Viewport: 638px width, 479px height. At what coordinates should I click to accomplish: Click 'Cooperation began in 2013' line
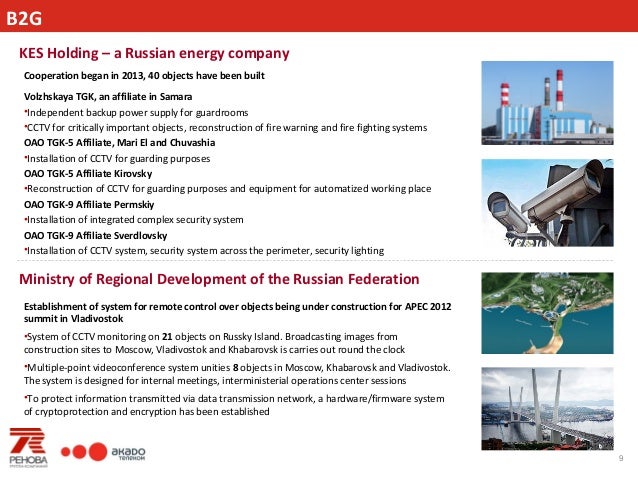[x=144, y=76]
